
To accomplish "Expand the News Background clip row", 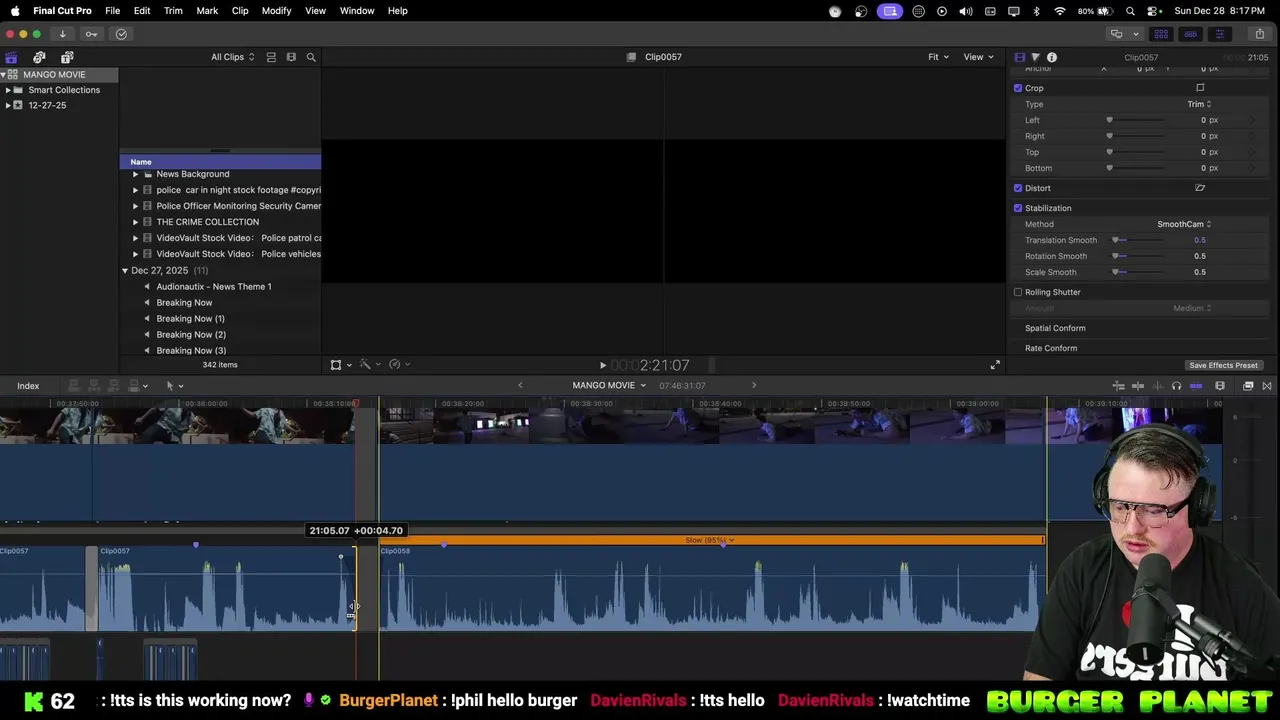I will 135,174.
